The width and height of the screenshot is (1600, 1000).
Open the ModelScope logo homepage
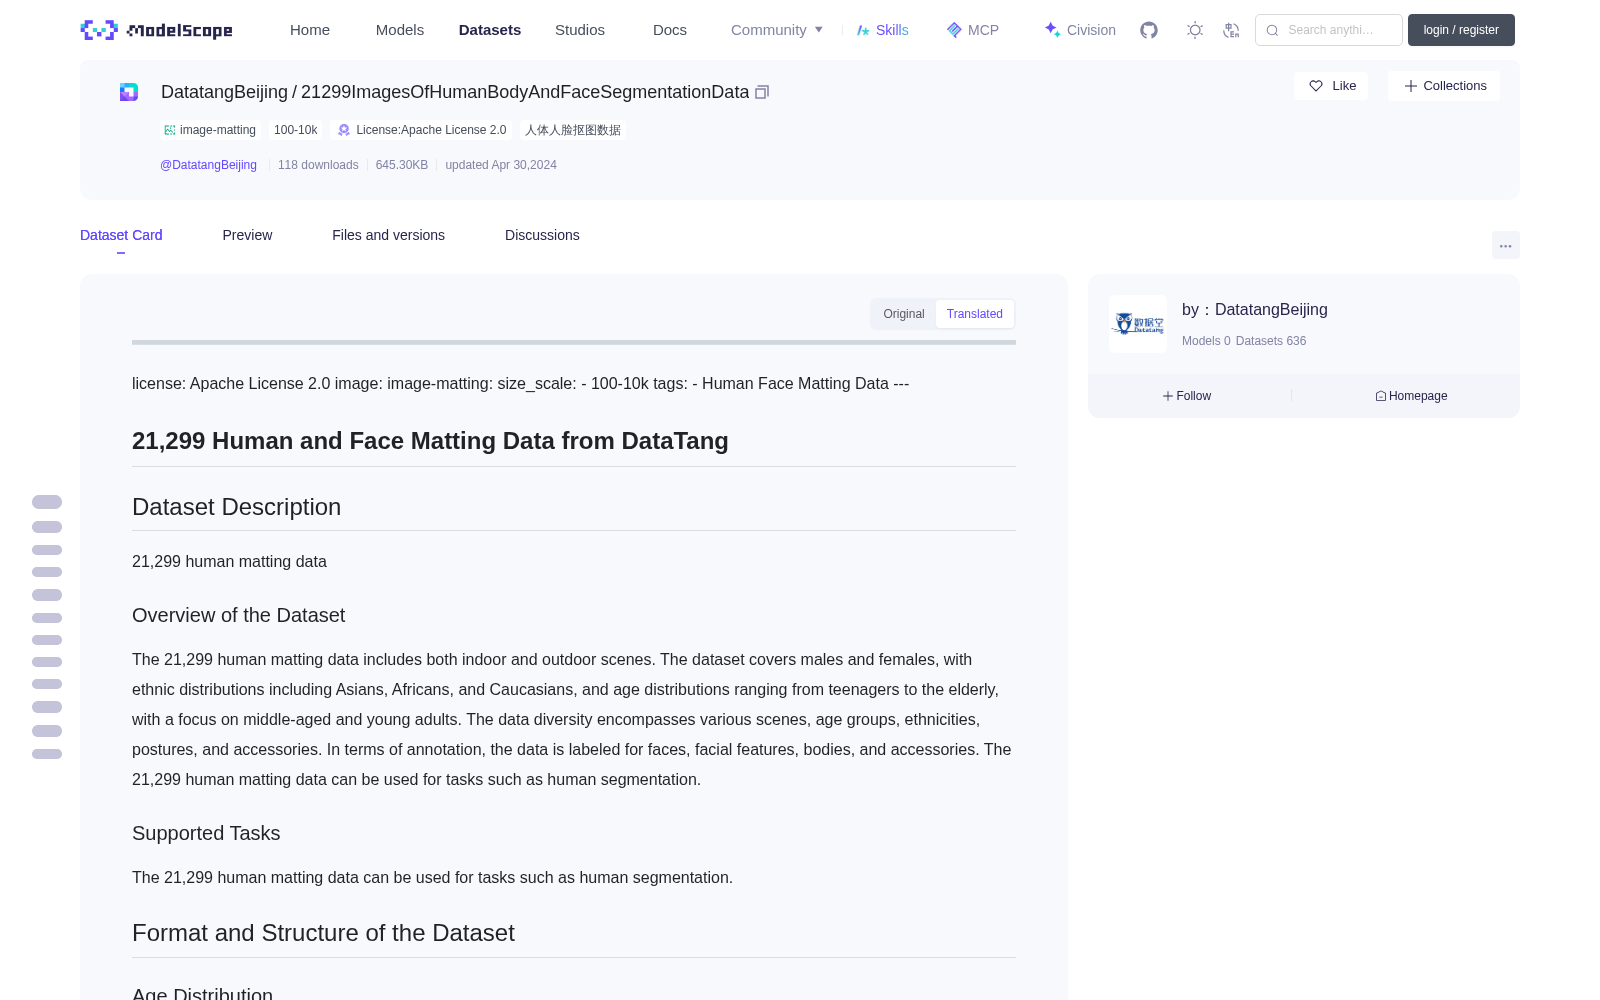(x=157, y=30)
